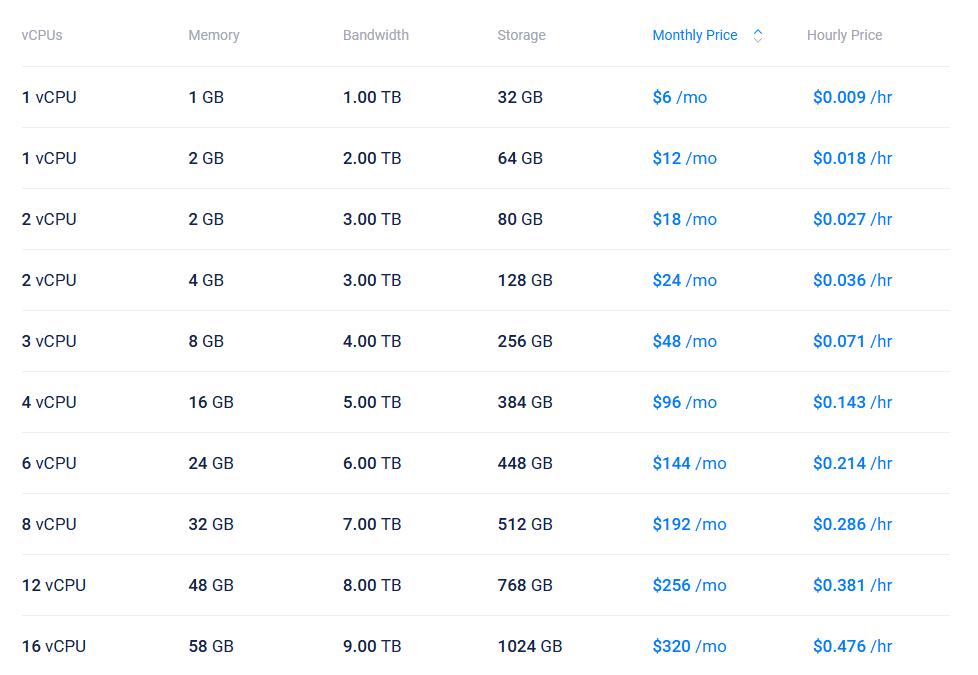Select the $320 /mo plan price

click(690, 646)
